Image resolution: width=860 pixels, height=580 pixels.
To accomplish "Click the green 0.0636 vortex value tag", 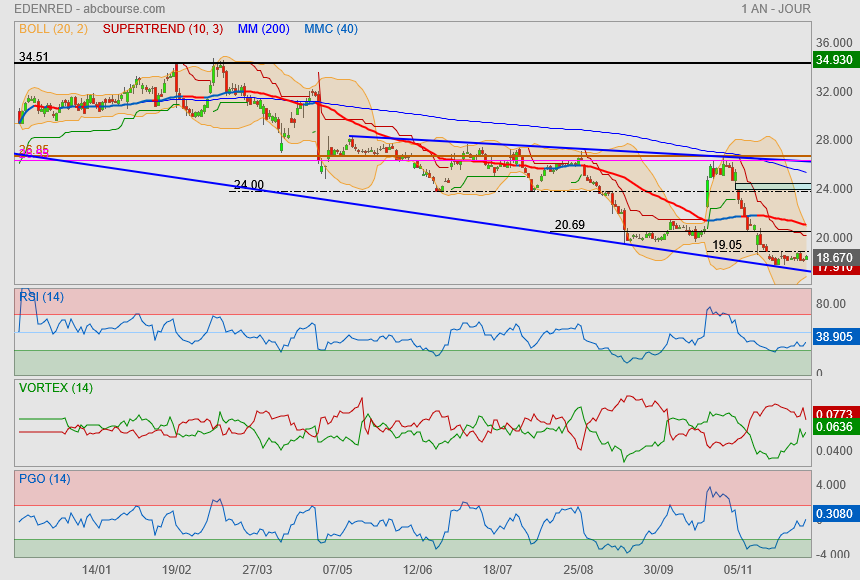I will [833, 427].
